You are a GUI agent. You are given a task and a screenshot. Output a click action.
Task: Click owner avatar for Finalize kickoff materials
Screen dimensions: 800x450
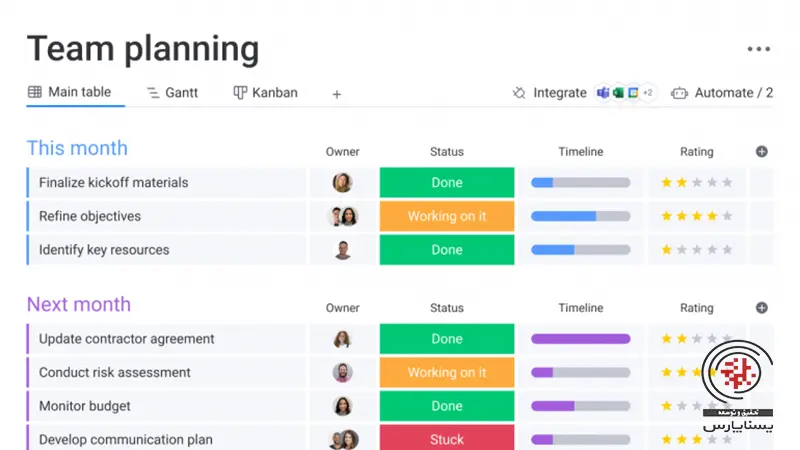click(x=342, y=183)
